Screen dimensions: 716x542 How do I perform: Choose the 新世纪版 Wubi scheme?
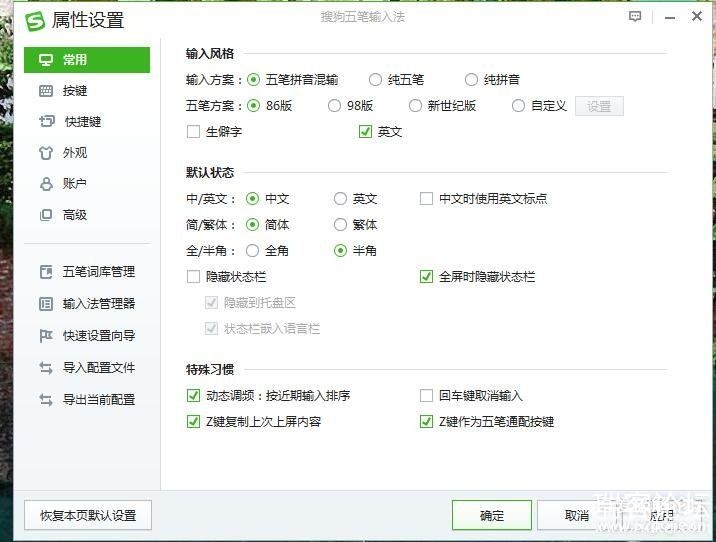[x=415, y=106]
